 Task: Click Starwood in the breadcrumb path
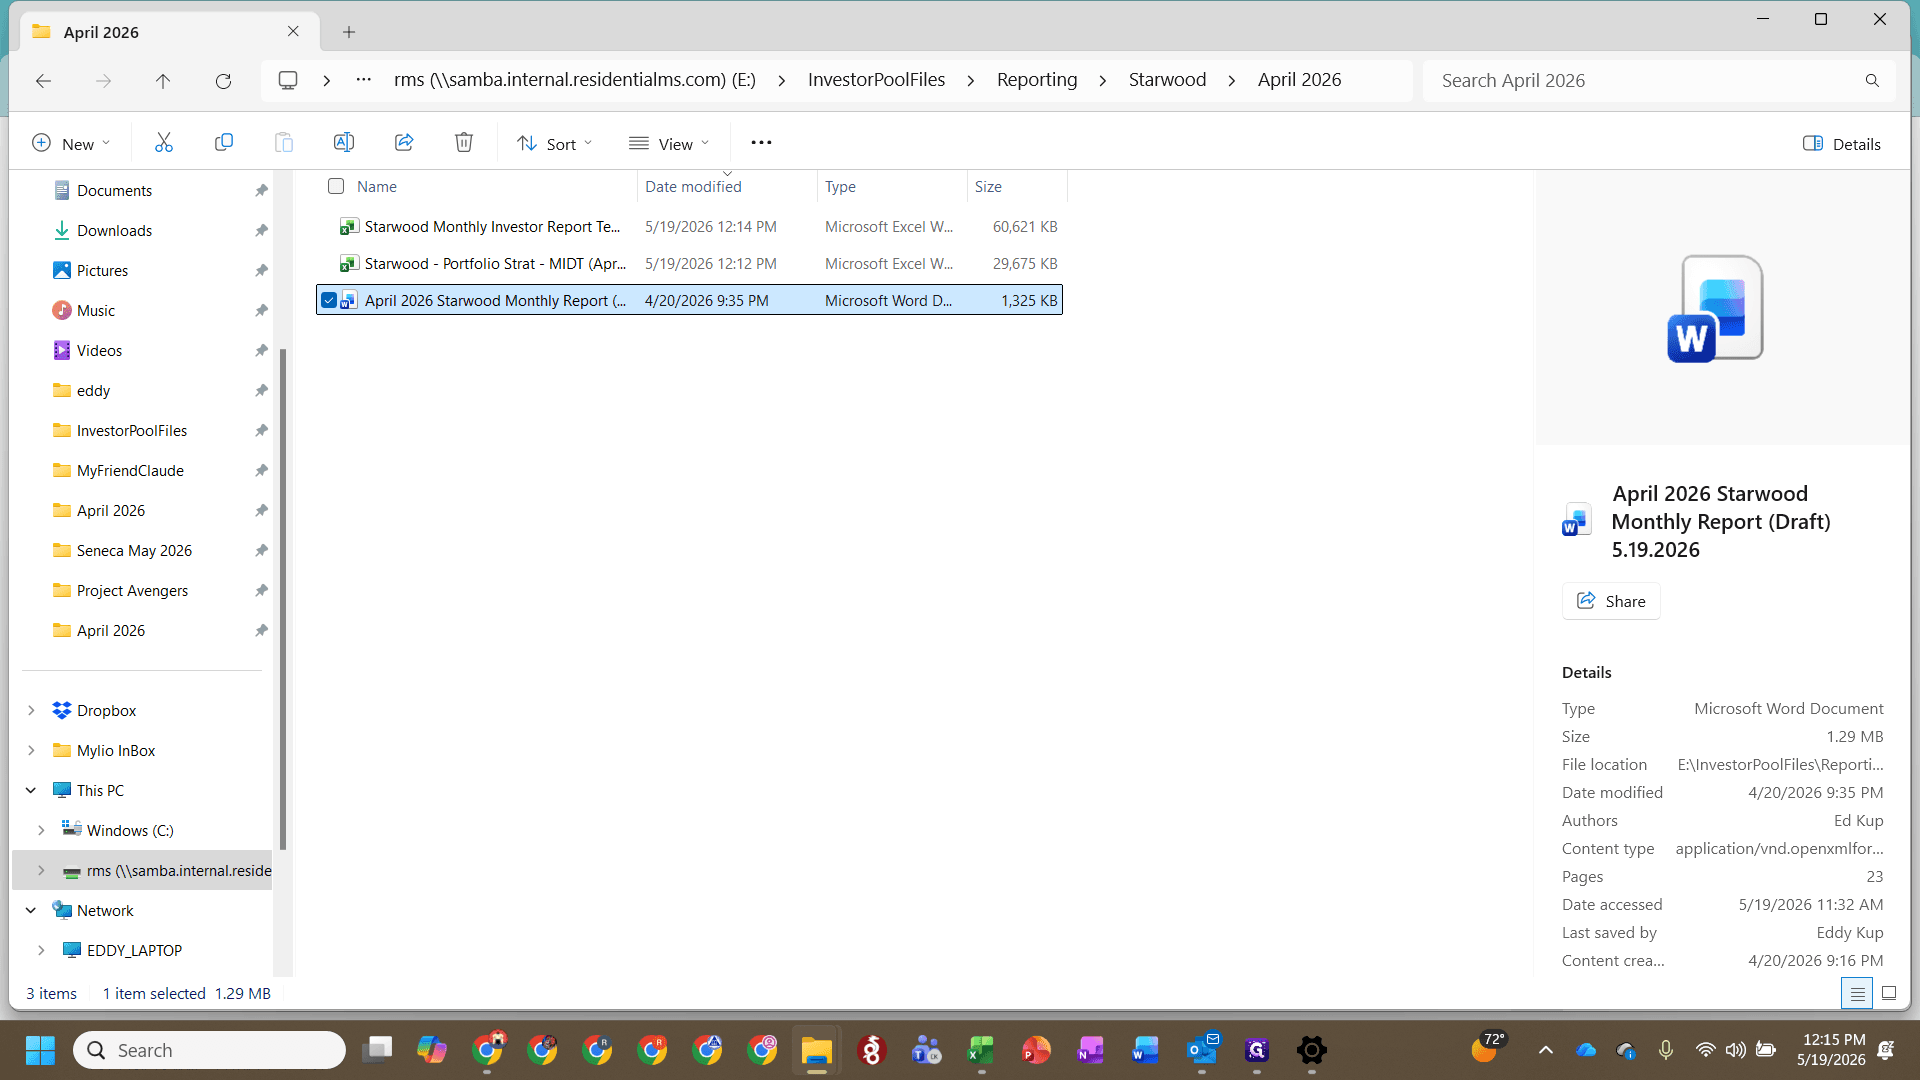(1167, 80)
